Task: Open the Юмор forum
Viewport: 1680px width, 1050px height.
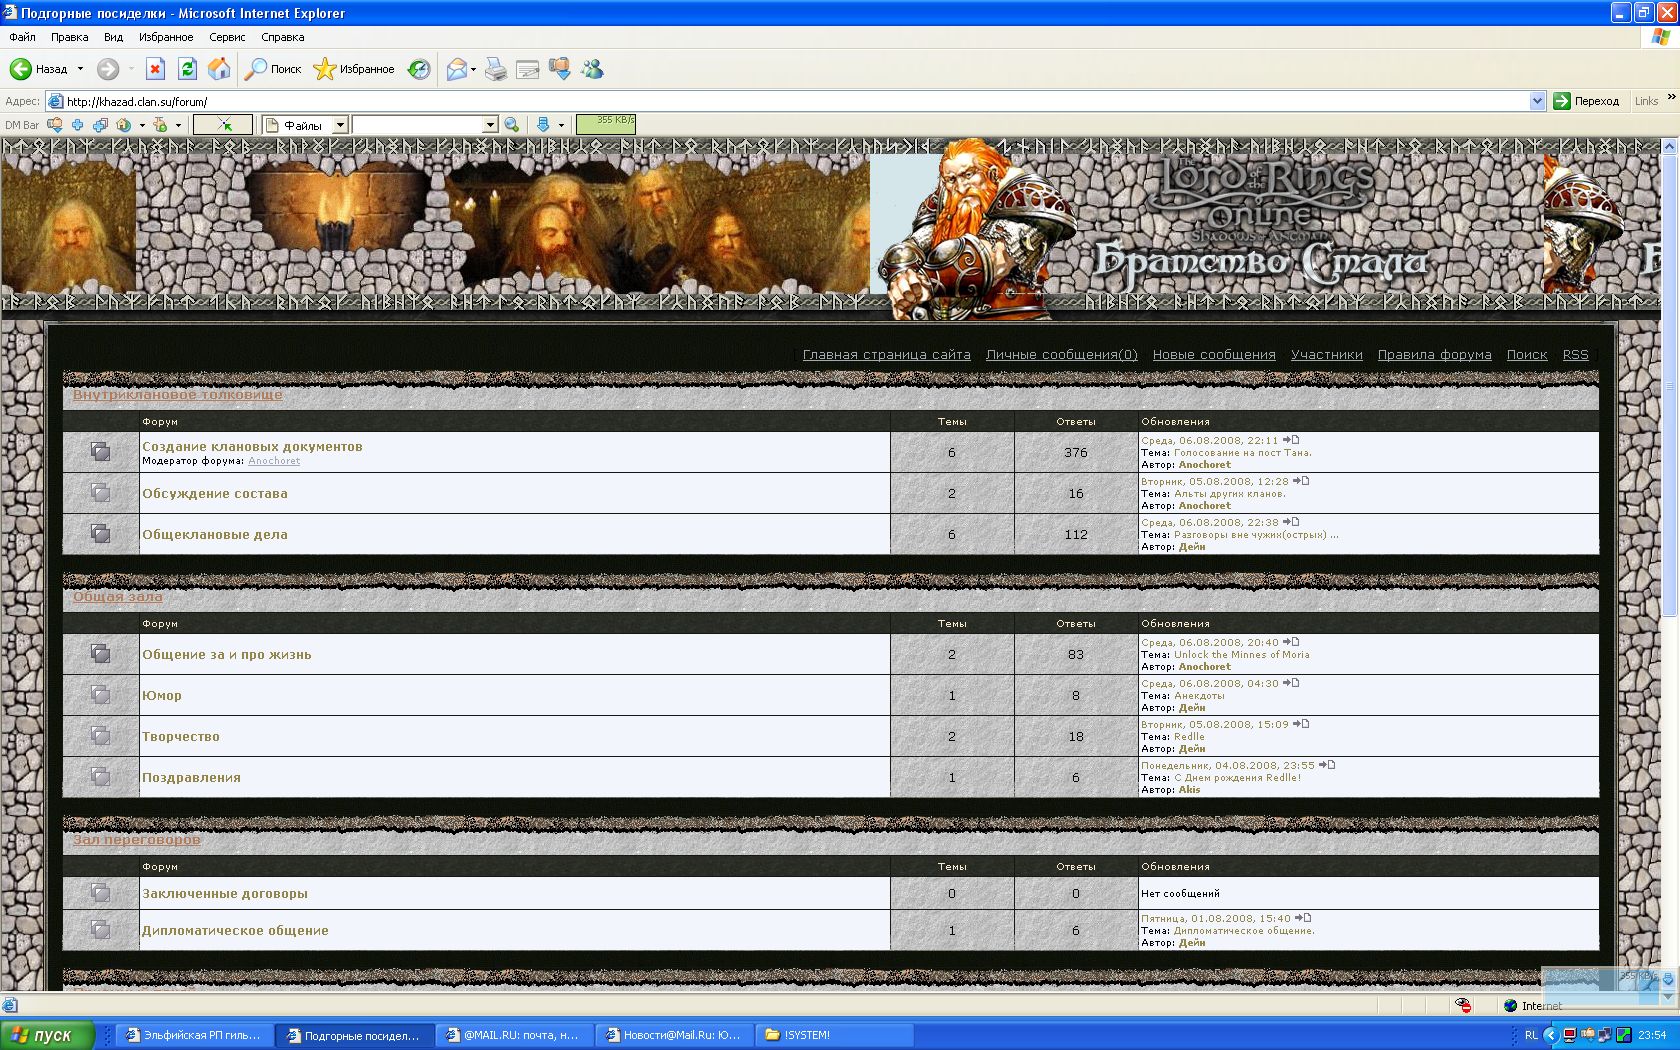Action: (x=162, y=695)
